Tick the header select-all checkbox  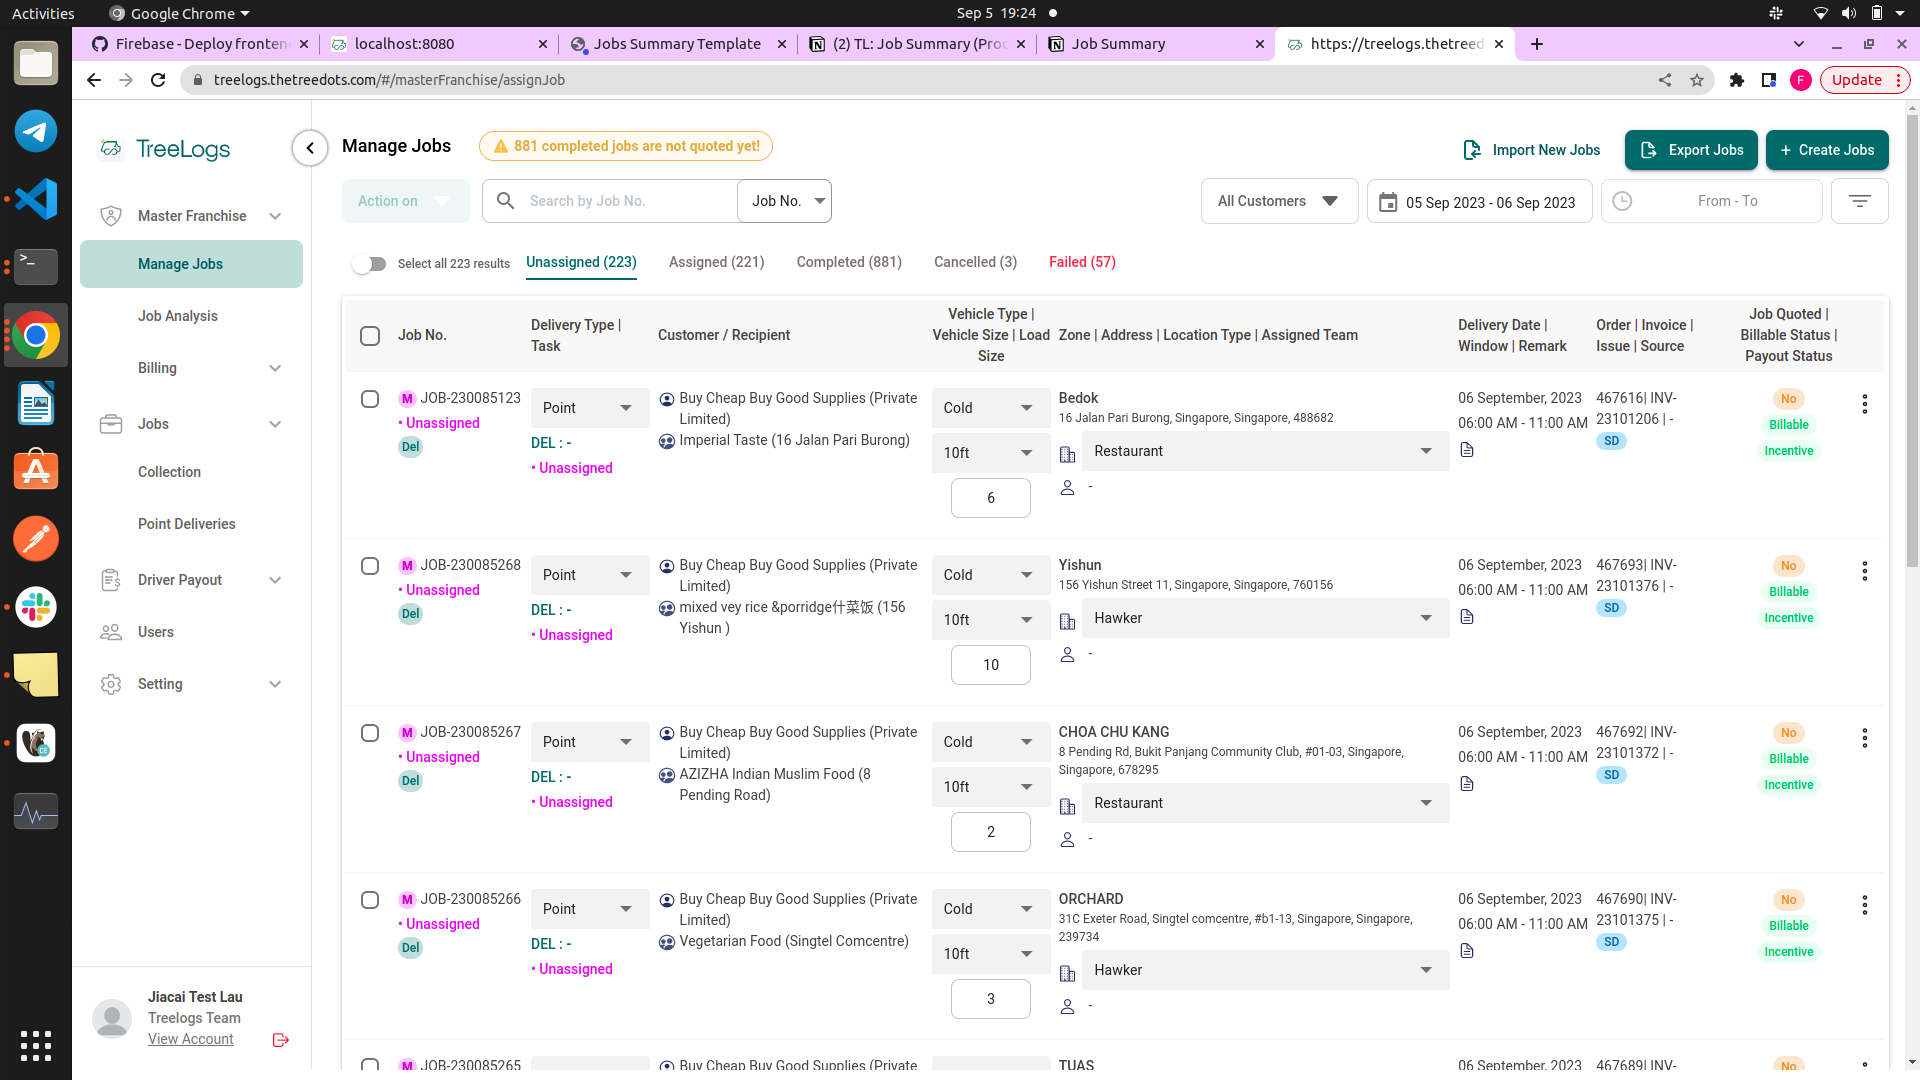[370, 336]
